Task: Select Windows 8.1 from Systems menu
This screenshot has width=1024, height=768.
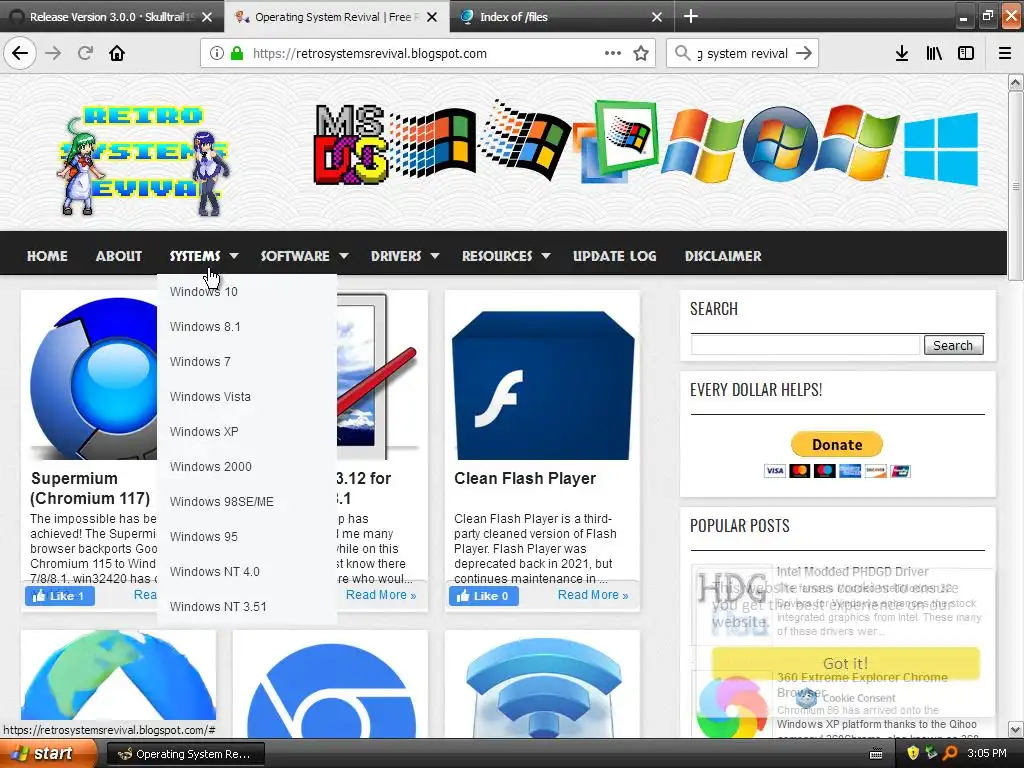Action: 247,327
